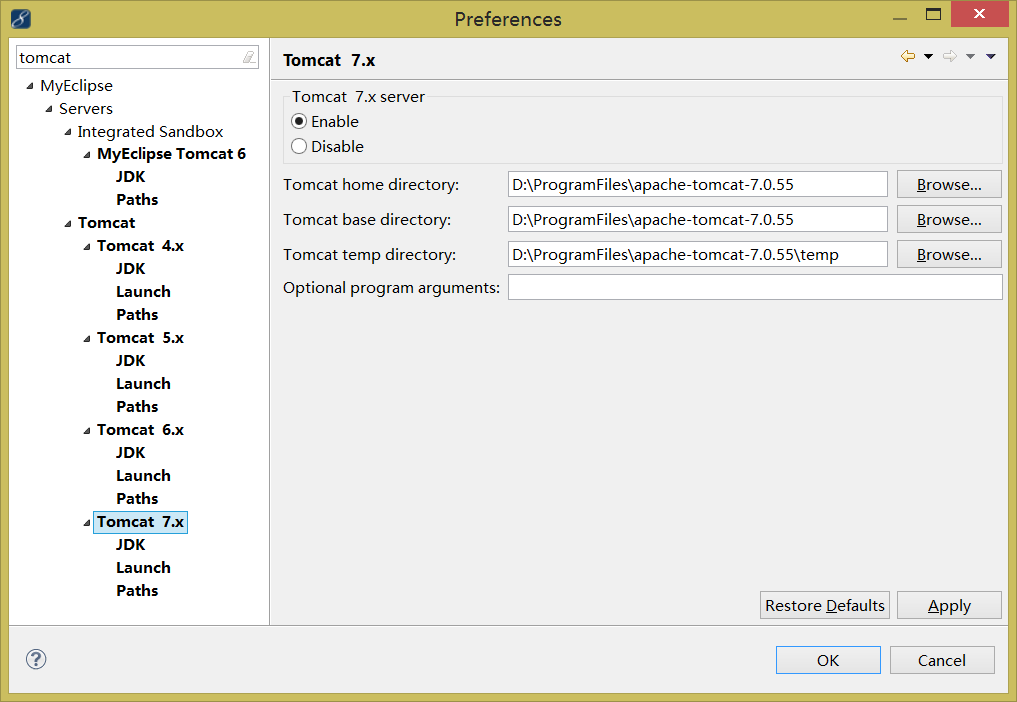Open Paths under Tomcat 7.x
The image size is (1017, 702).
pos(137,591)
